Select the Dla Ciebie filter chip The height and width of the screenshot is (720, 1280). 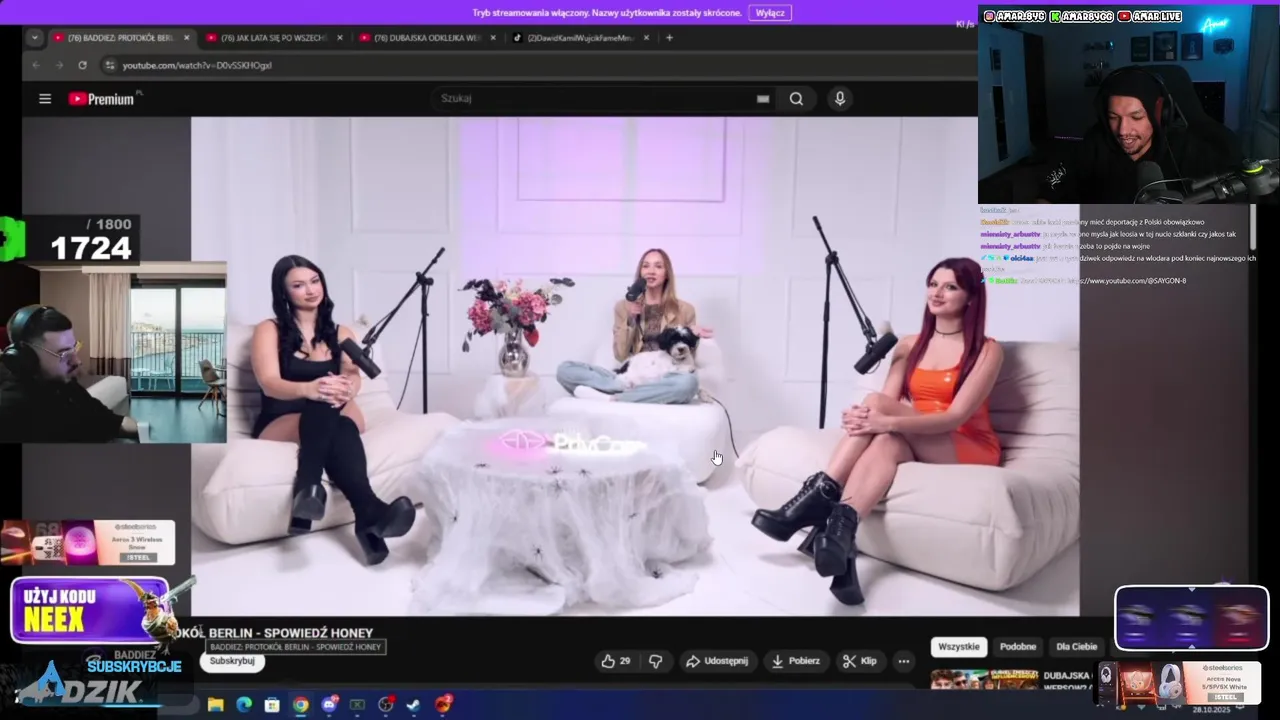click(1077, 647)
